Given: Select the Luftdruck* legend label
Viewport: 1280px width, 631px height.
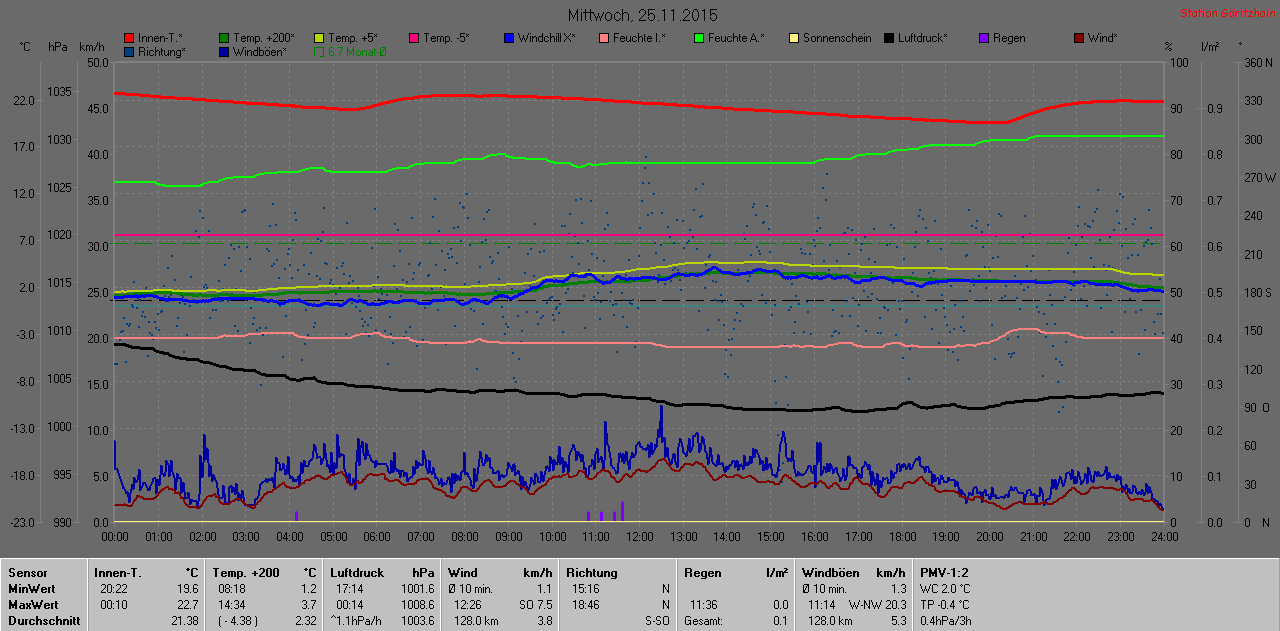Looking at the screenshot, I should pyautogui.click(x=922, y=38).
